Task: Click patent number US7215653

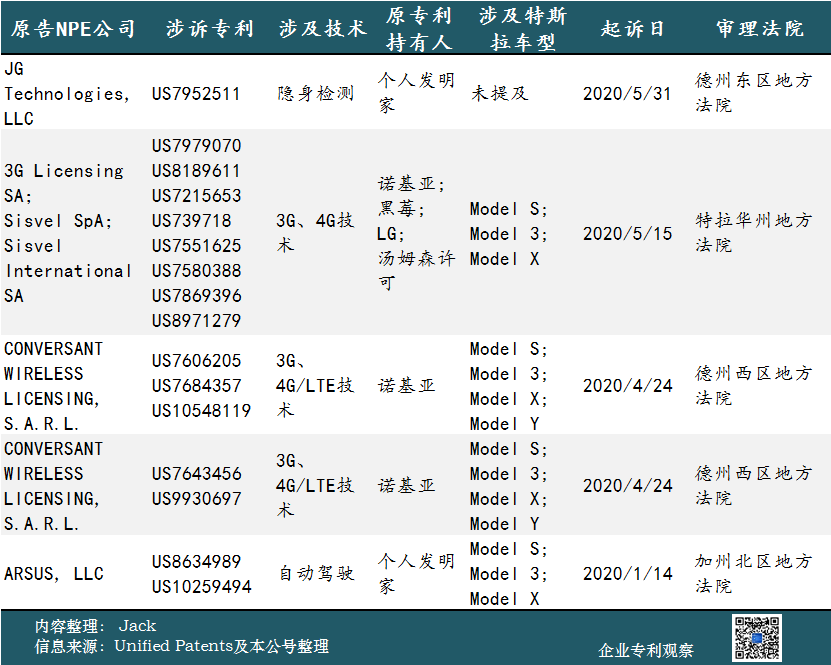Action: coord(196,196)
